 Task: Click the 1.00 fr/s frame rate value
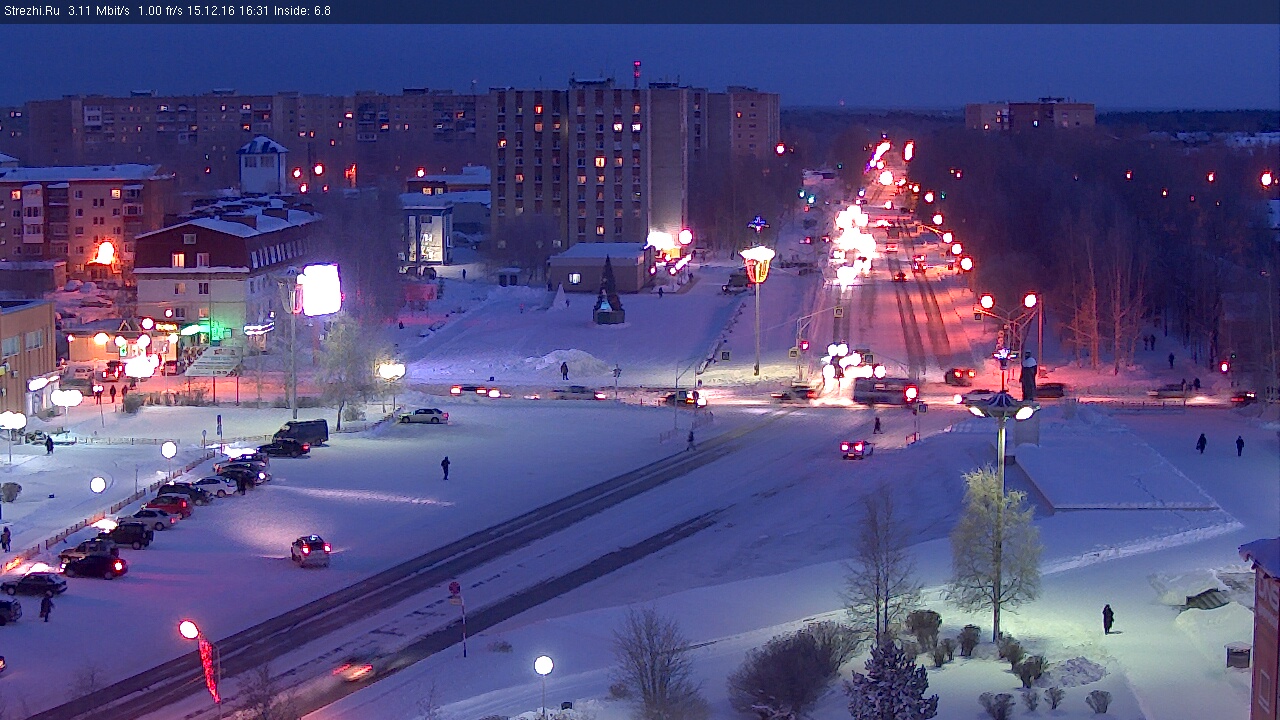[162, 11]
